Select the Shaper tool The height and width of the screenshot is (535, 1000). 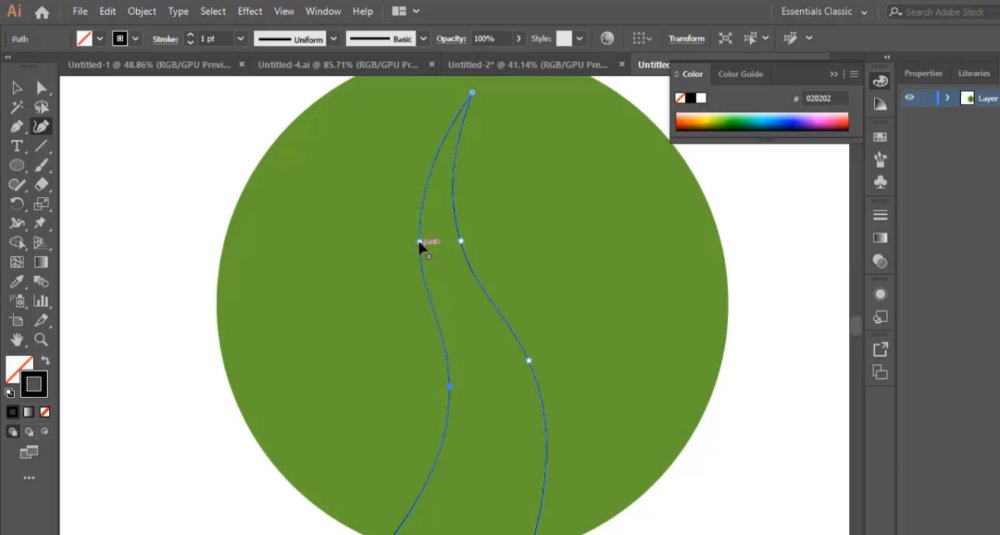(x=17, y=184)
